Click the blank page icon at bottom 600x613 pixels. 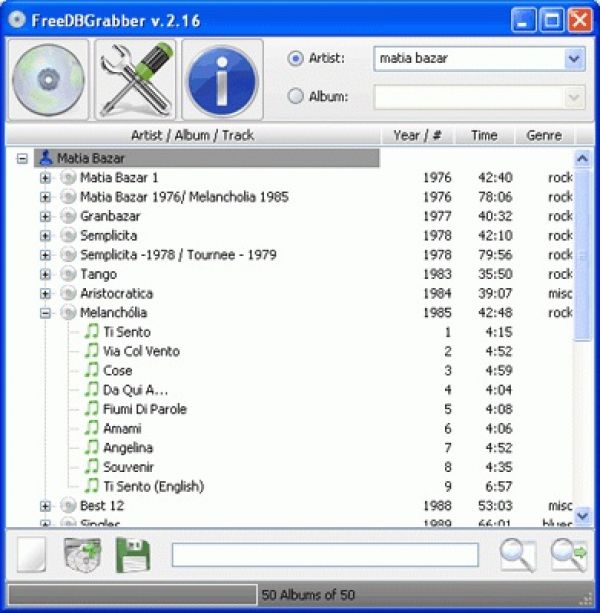coord(32,554)
